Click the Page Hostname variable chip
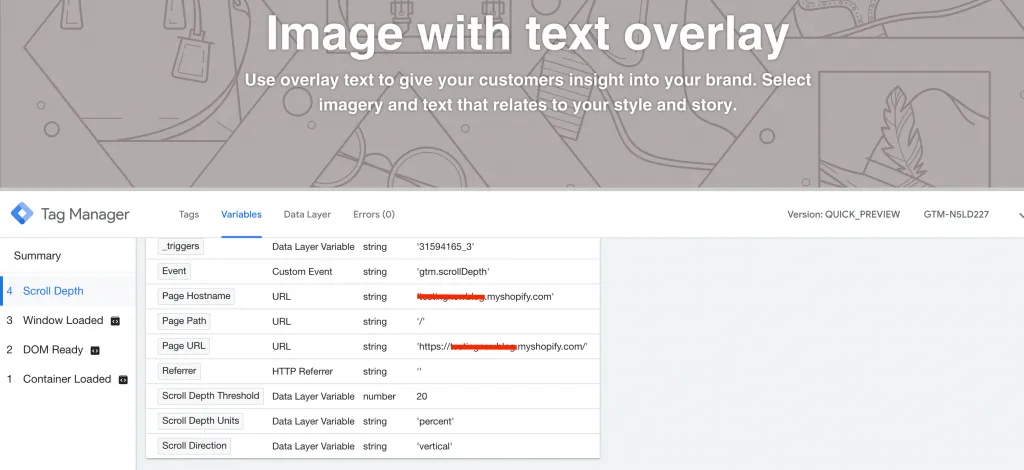 [x=196, y=296]
